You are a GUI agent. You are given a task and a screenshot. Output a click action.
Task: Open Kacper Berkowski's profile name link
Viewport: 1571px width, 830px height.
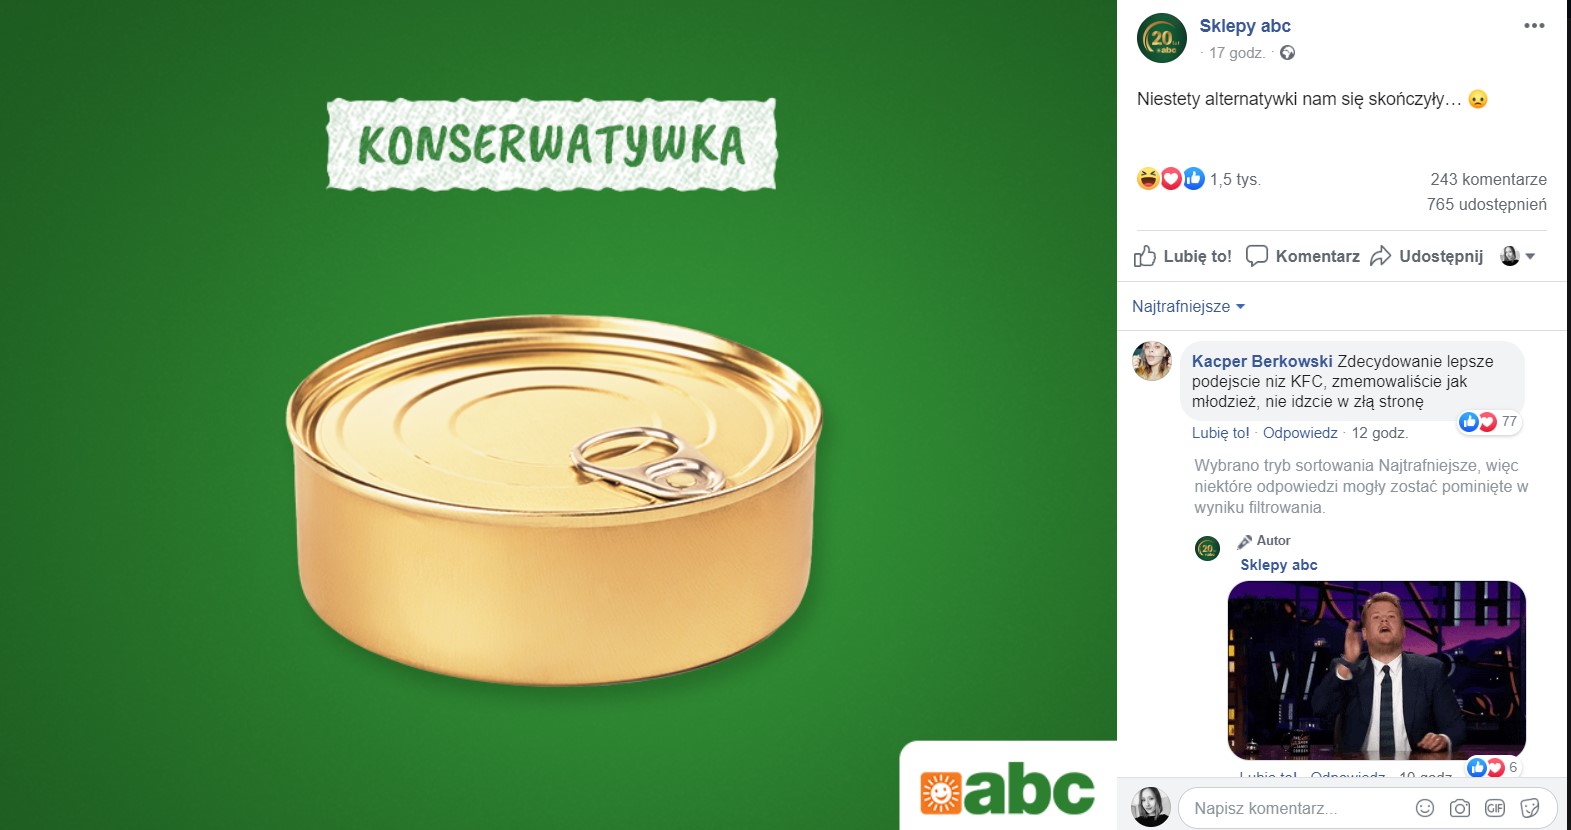pyautogui.click(x=1262, y=361)
